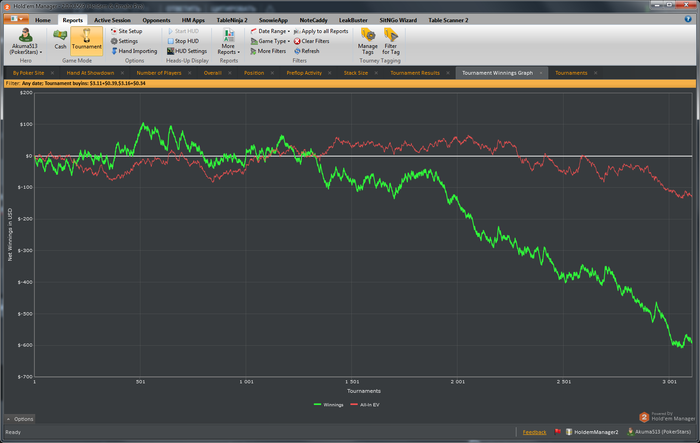Open the More Reports dropdown
The height and width of the screenshot is (443, 700).
click(x=229, y=42)
